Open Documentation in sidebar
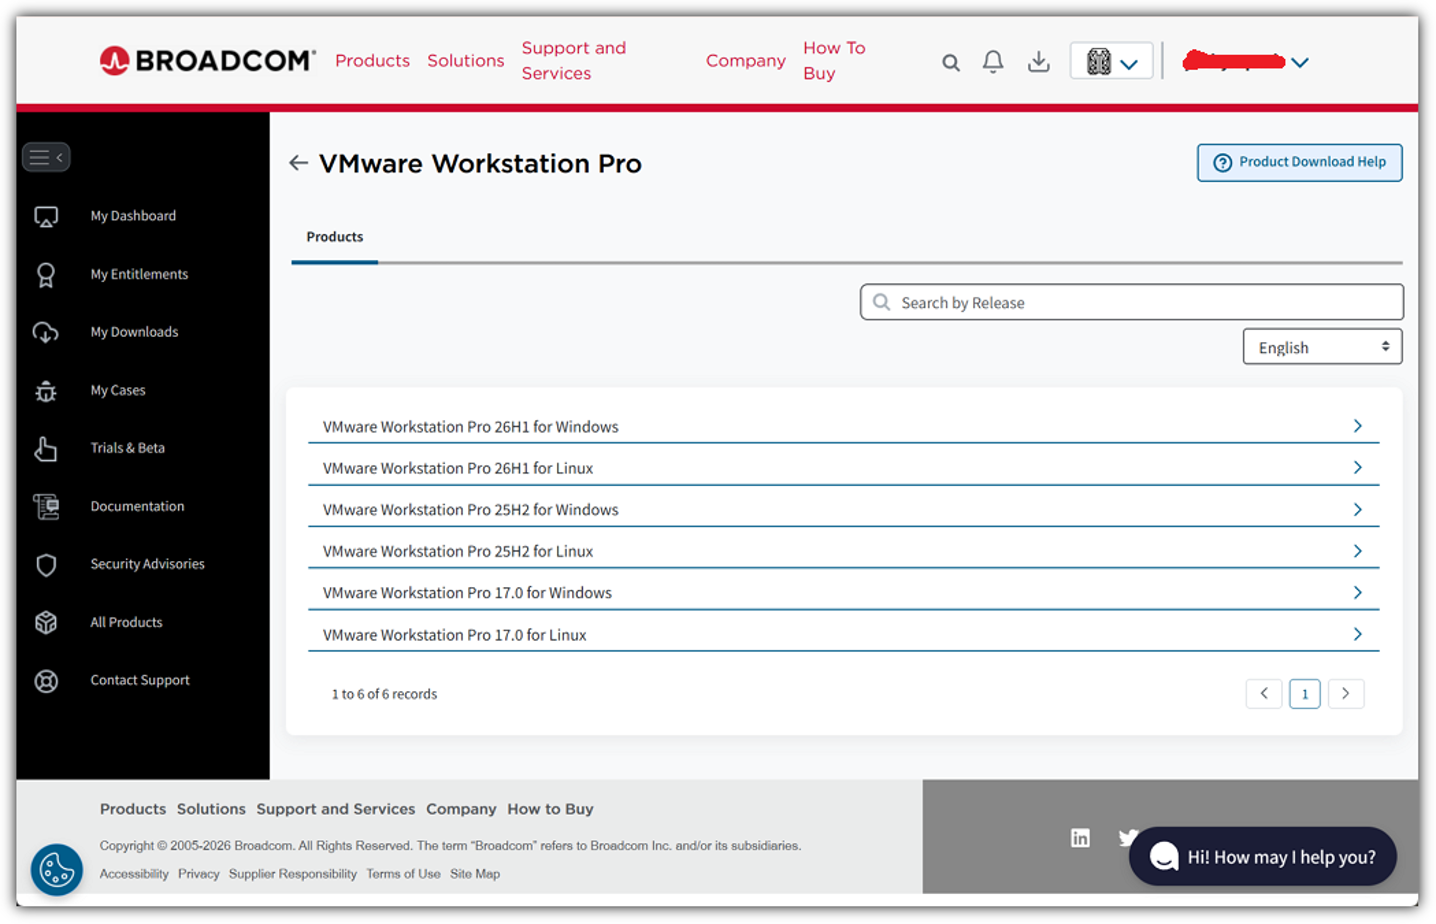The height and width of the screenshot is (924, 1436). pyautogui.click(x=137, y=506)
